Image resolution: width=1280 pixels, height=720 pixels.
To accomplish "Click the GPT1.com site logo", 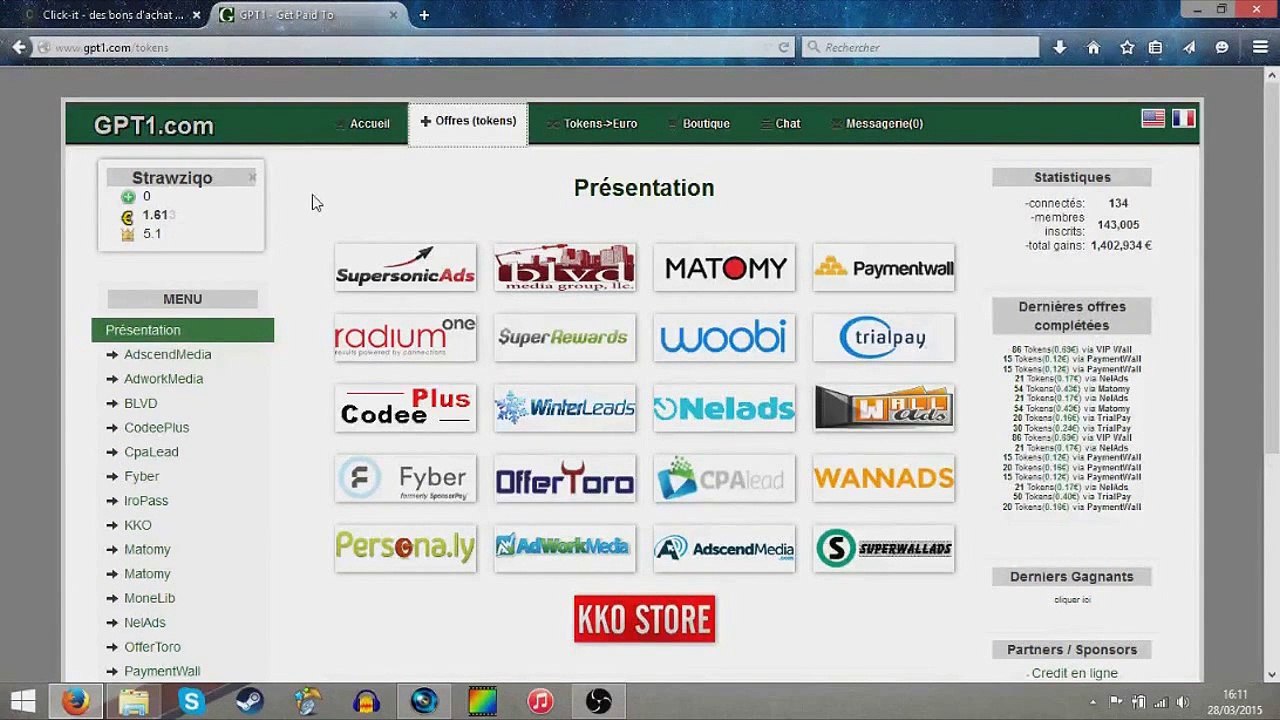I will 154,125.
